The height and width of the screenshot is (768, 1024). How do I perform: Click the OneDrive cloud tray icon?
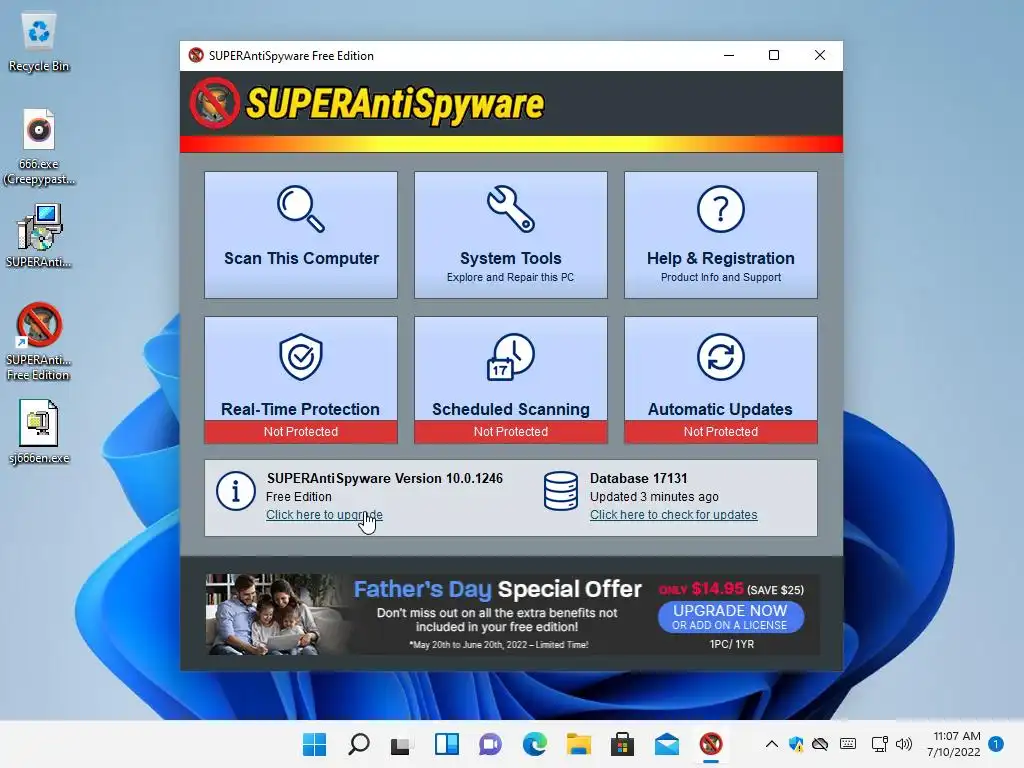click(x=820, y=744)
